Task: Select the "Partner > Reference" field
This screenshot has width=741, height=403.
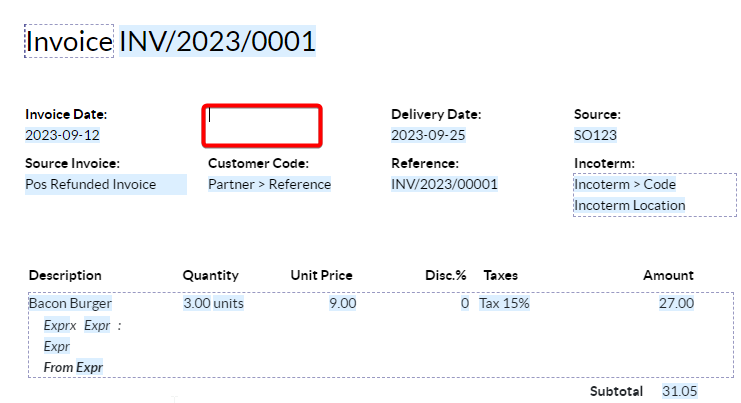Action: point(269,184)
